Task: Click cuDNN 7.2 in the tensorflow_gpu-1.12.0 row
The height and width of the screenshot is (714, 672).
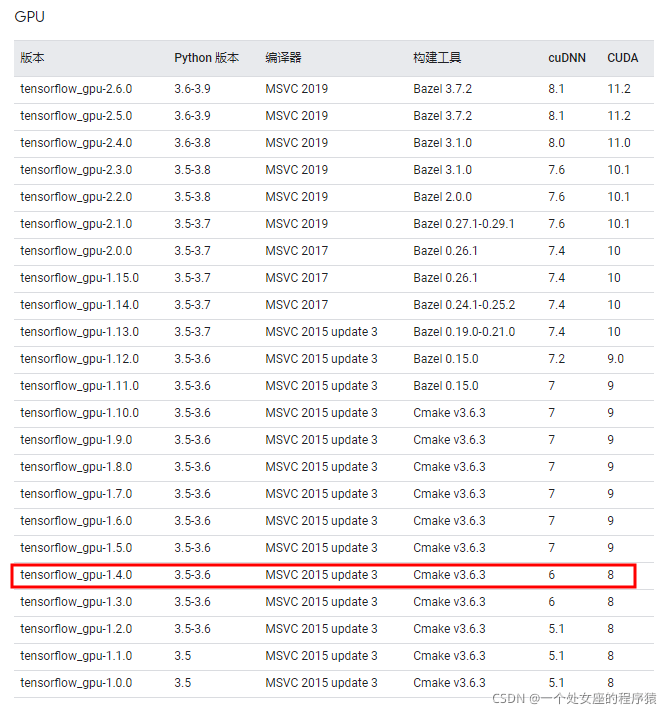Action: coord(556,359)
